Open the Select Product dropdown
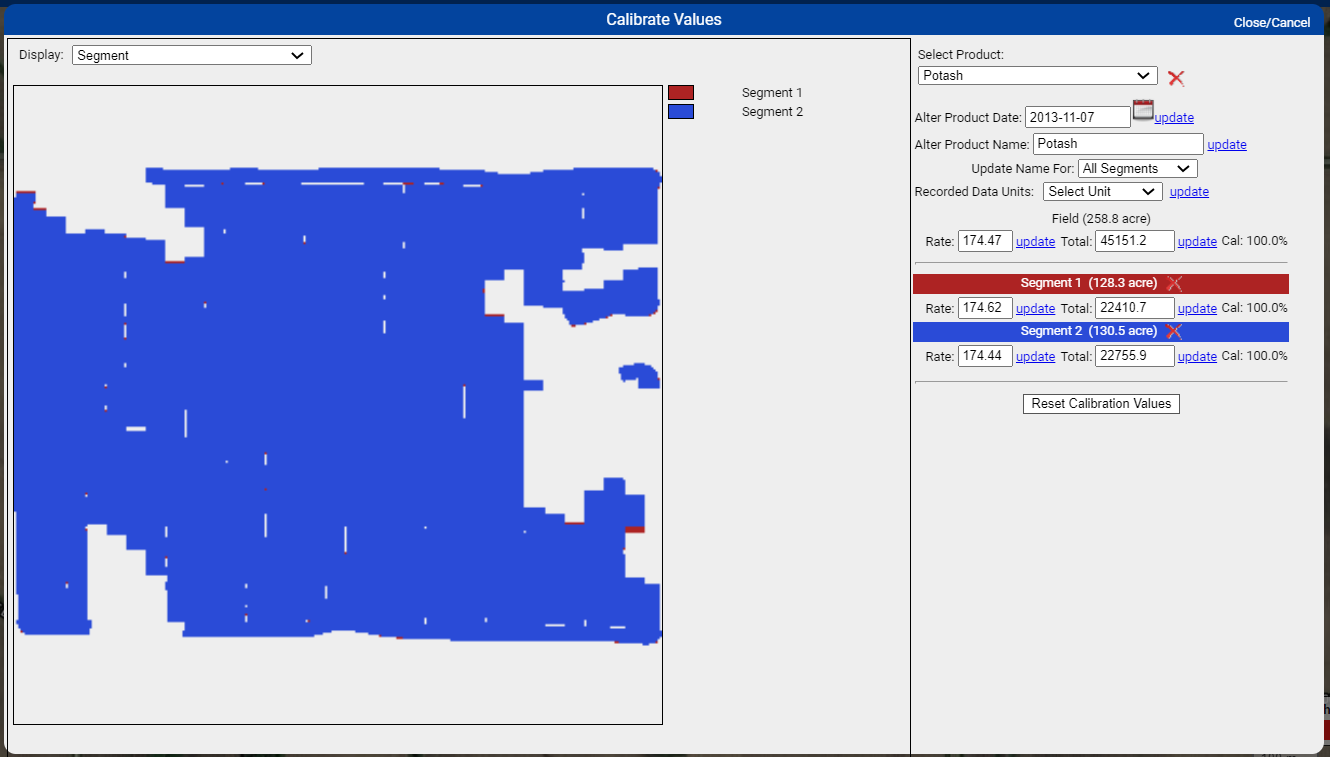This screenshot has height=757, width=1330. [x=1038, y=76]
